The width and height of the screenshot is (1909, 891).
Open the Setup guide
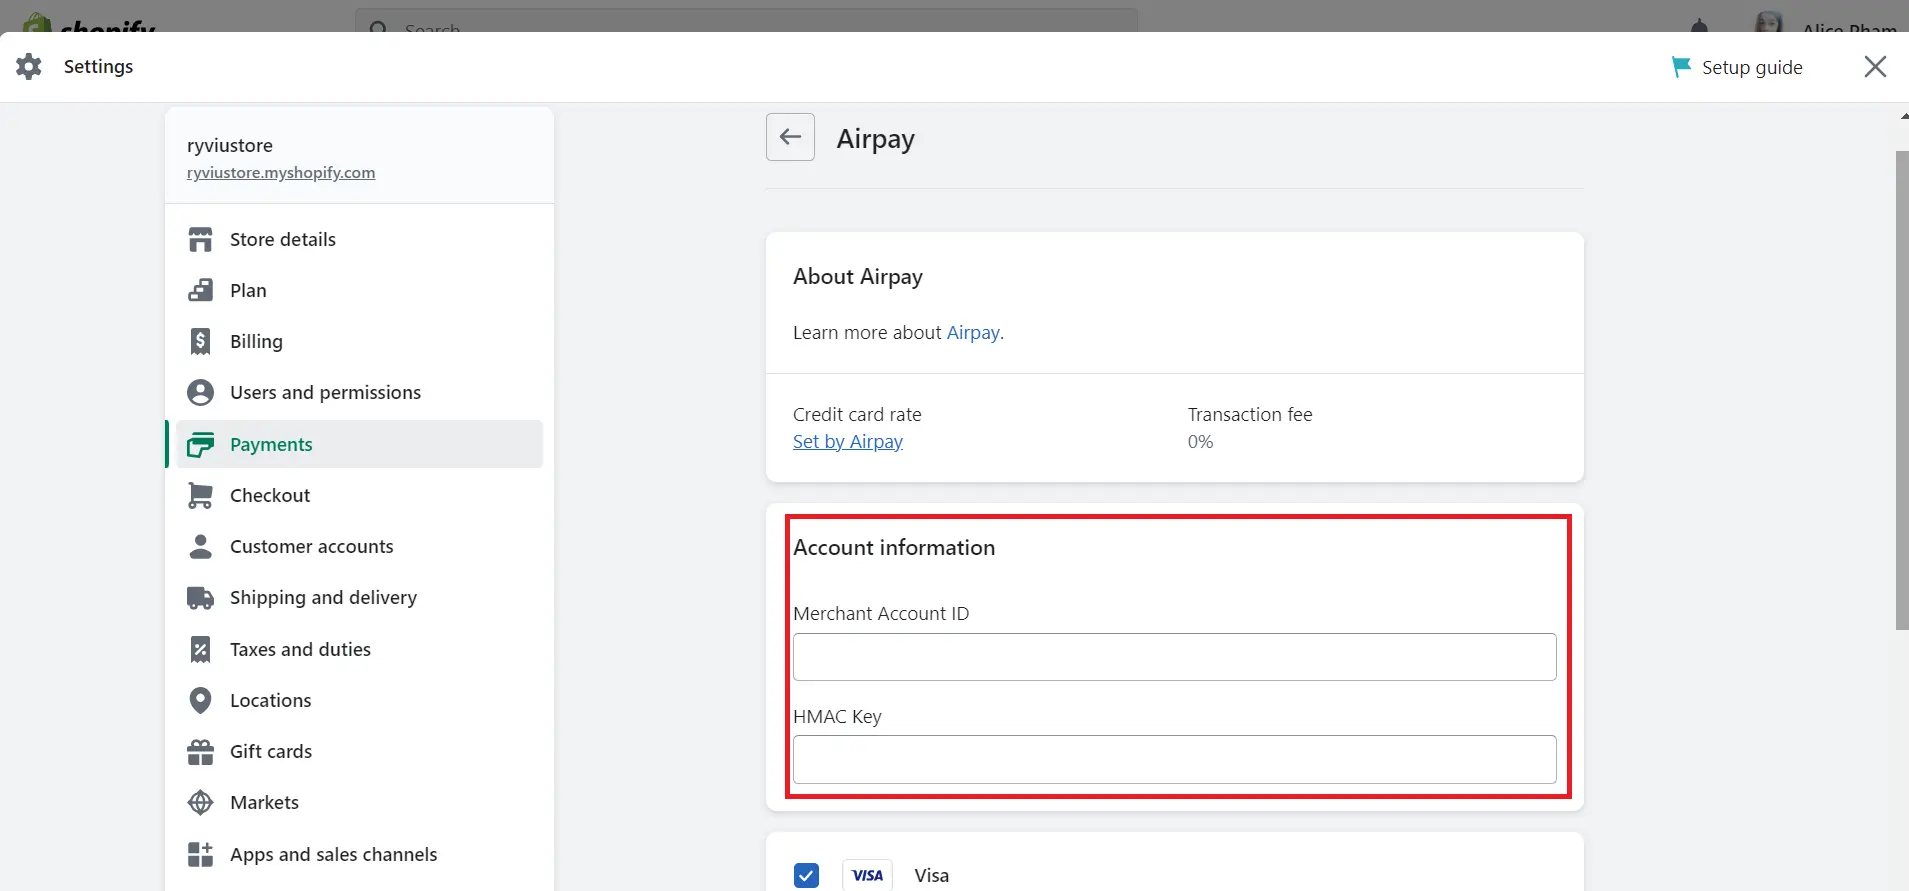pos(1737,67)
